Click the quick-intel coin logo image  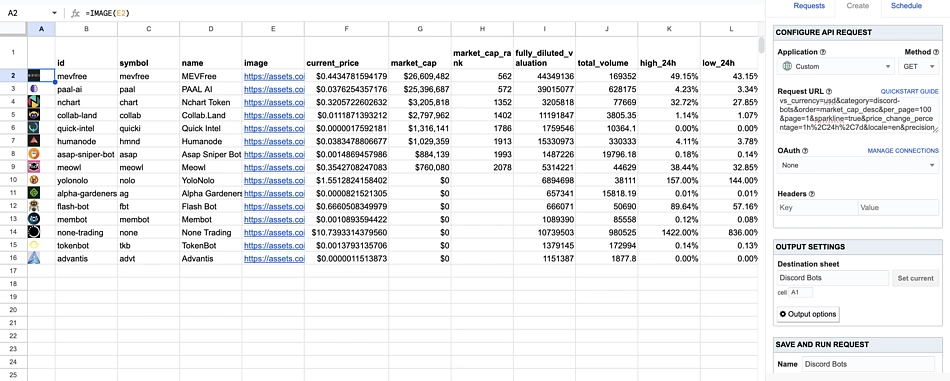click(x=34, y=128)
